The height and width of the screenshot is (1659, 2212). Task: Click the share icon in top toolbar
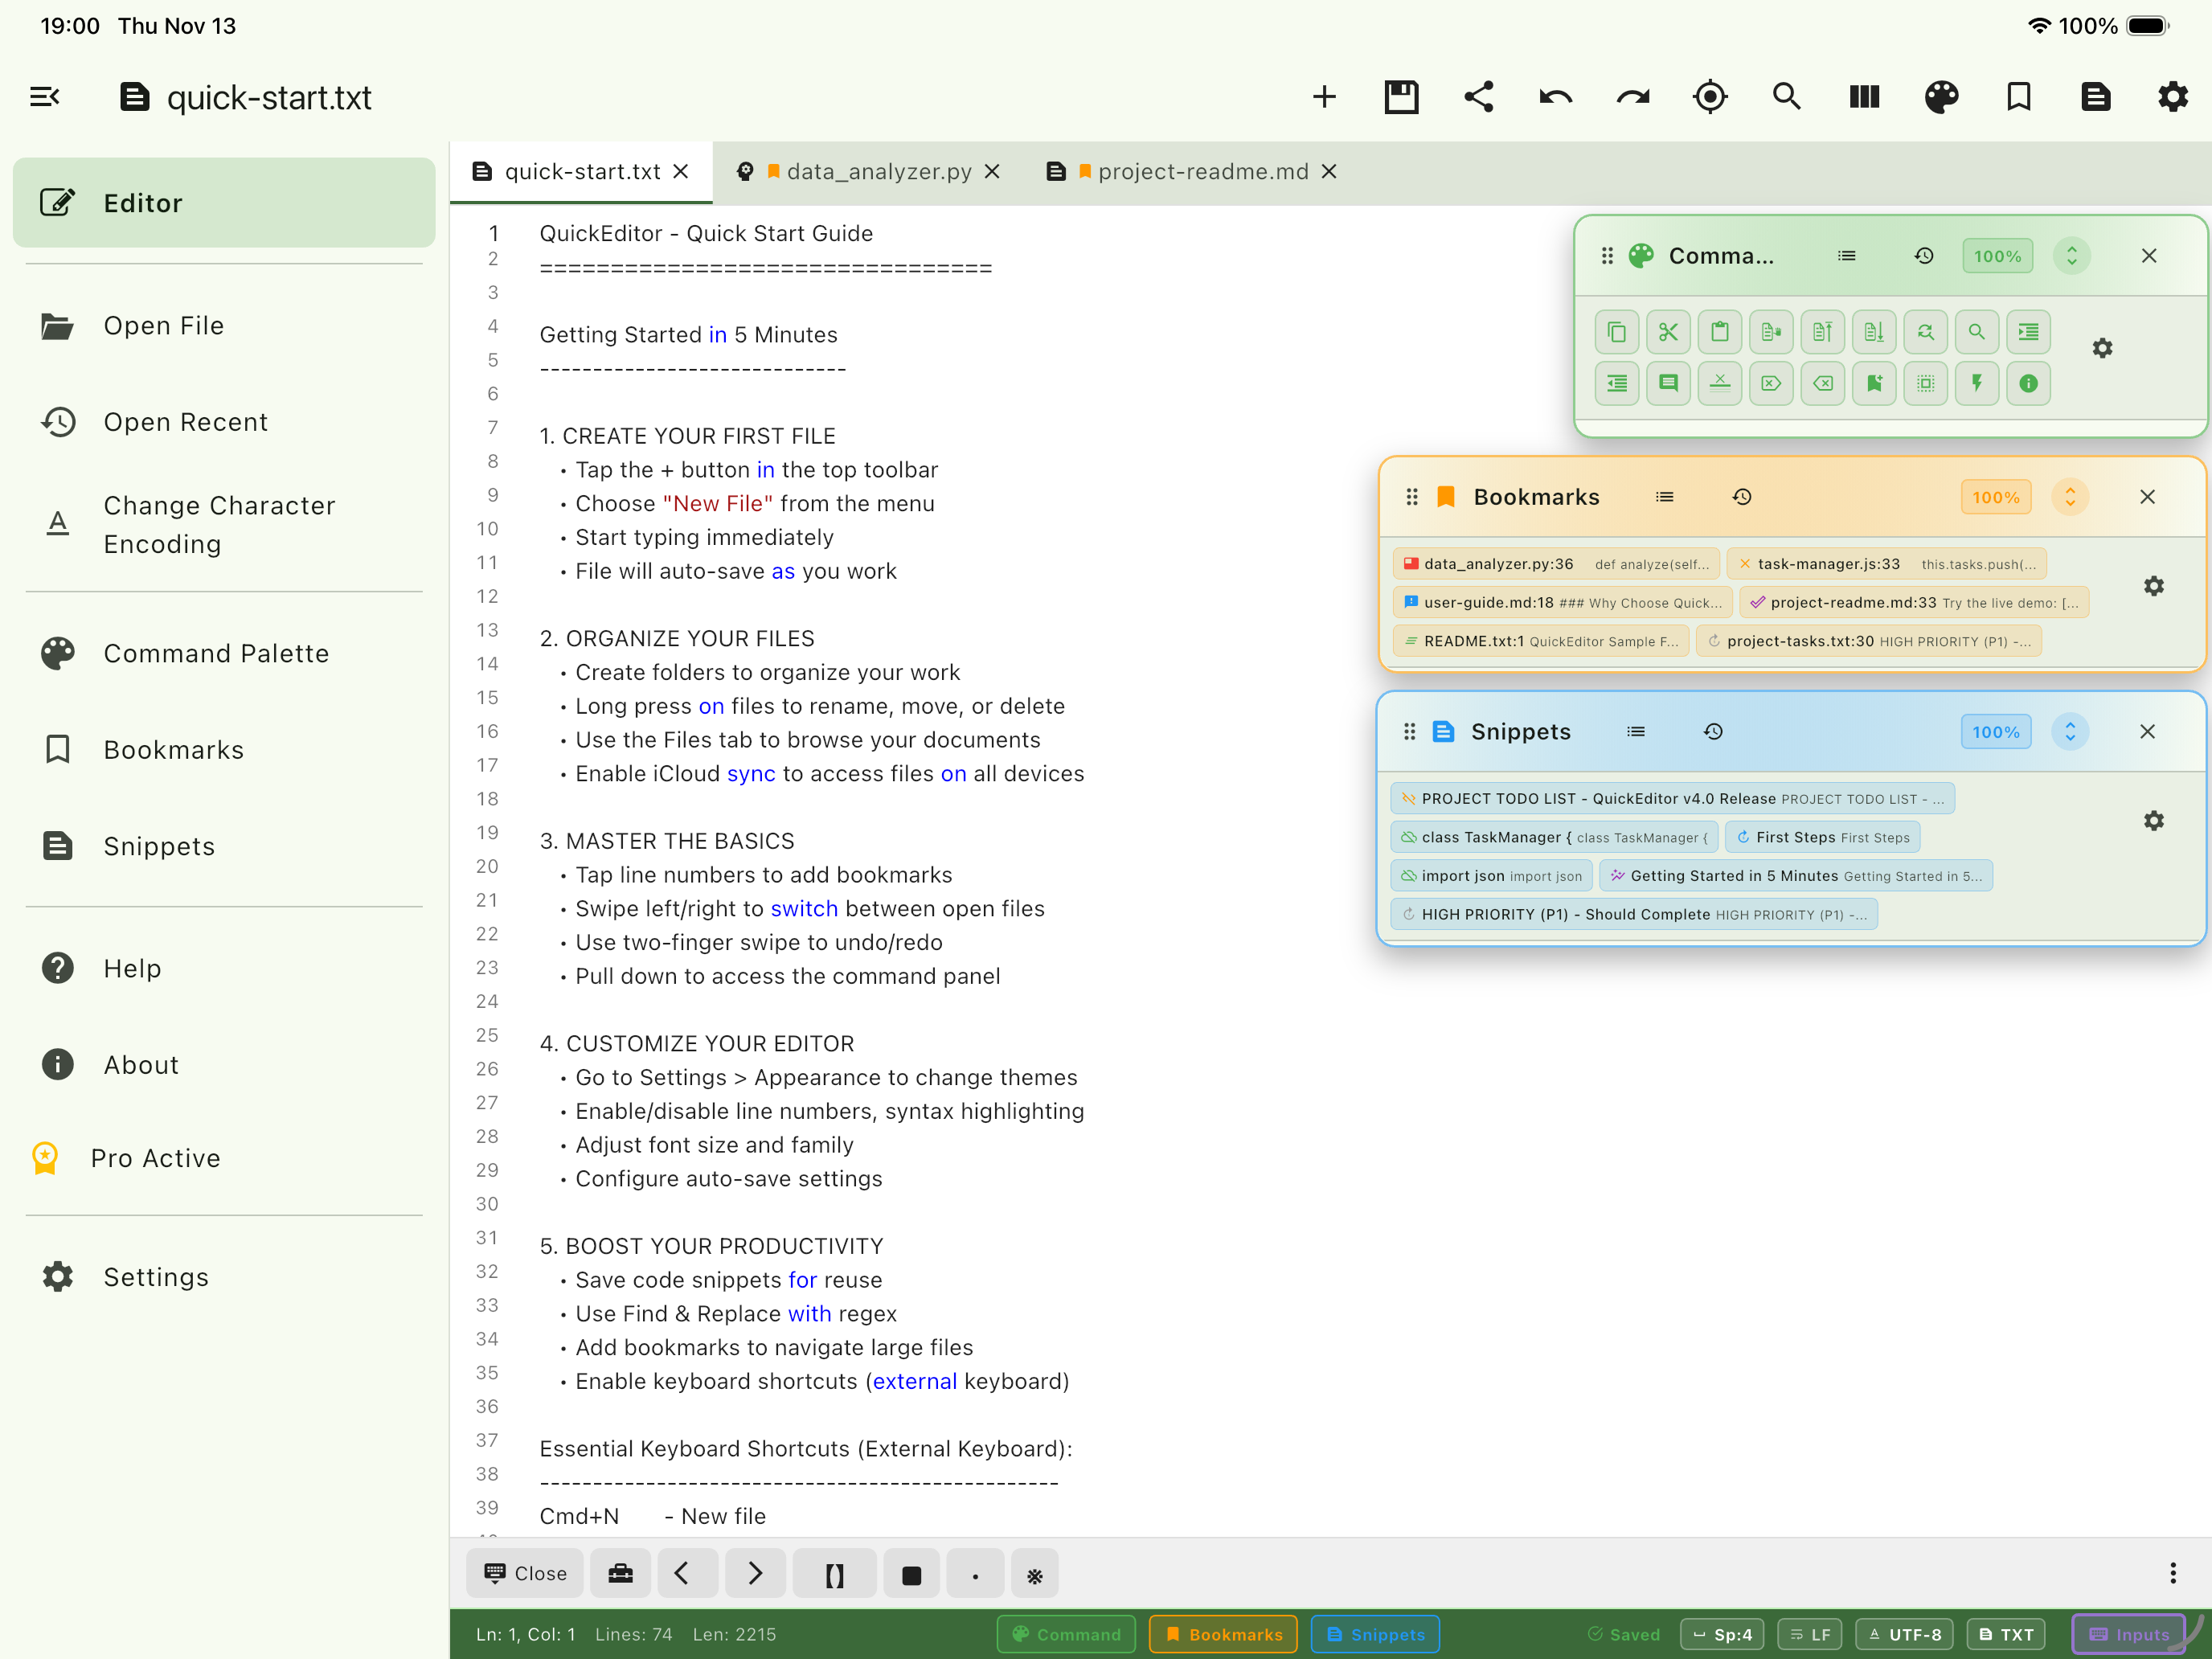[1478, 97]
